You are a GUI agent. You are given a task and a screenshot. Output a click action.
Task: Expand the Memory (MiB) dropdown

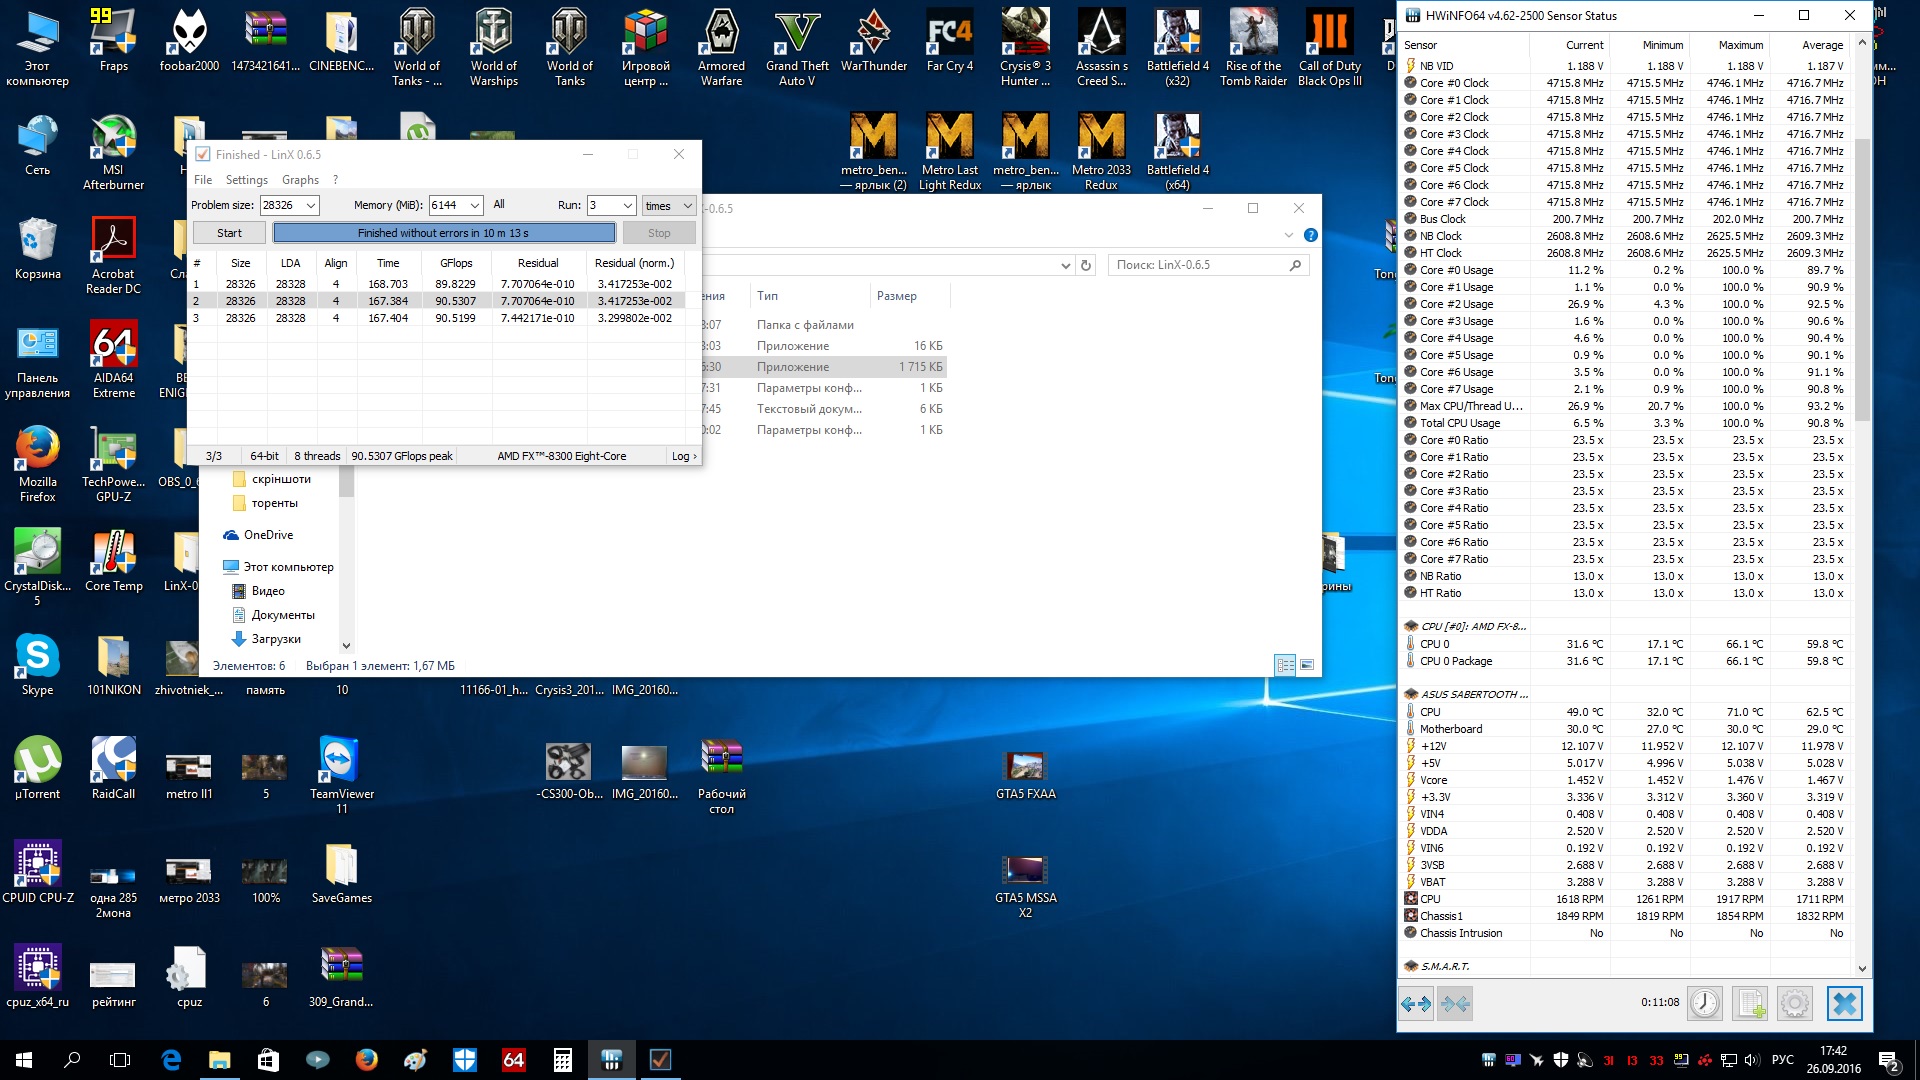[474, 205]
